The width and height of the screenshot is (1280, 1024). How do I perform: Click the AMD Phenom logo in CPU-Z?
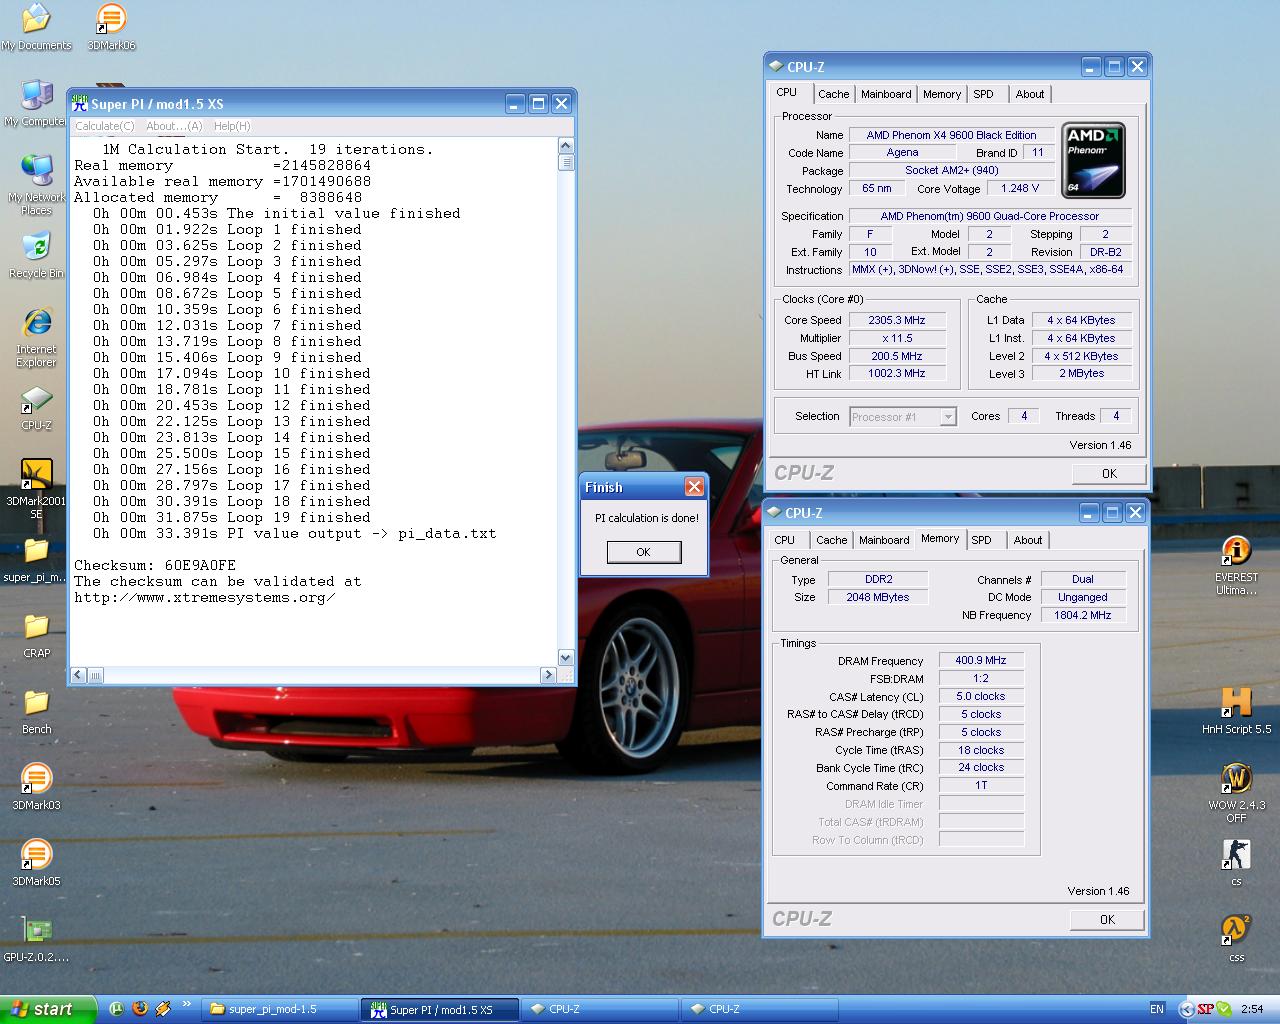[x=1093, y=160]
